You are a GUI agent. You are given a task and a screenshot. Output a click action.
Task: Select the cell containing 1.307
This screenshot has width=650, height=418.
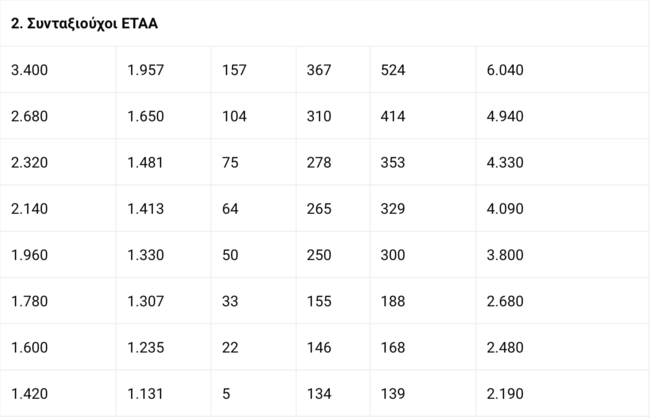(x=146, y=300)
